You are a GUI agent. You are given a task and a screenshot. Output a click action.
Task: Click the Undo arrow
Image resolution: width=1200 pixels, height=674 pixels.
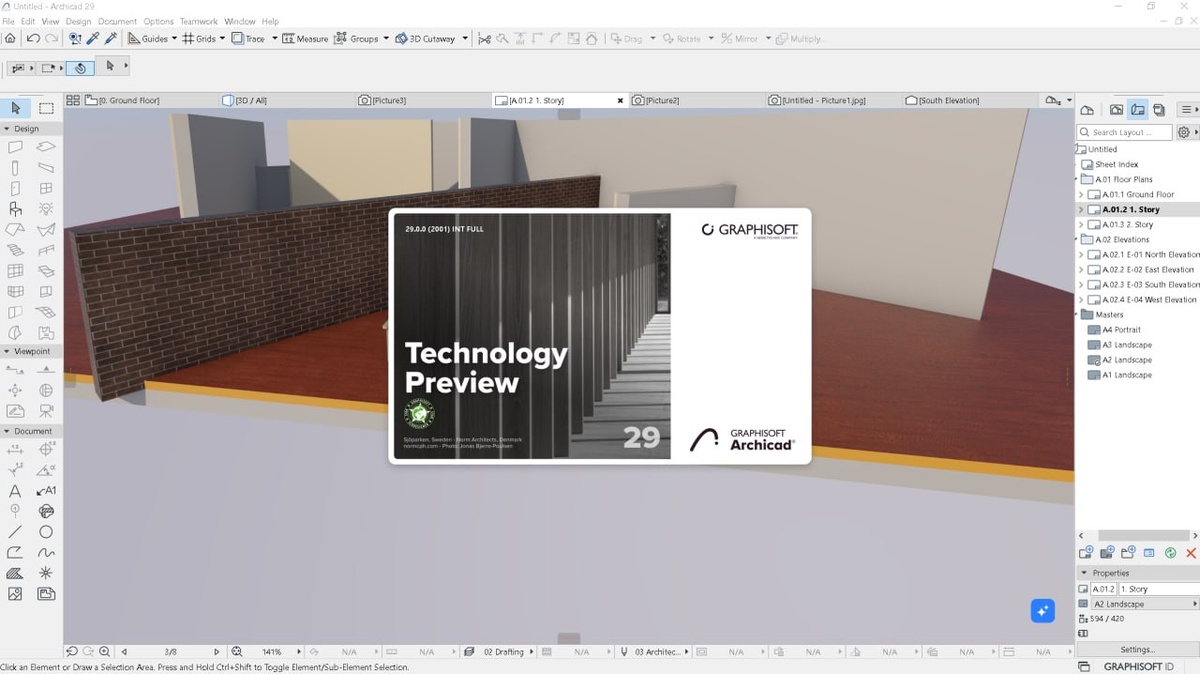(x=33, y=38)
